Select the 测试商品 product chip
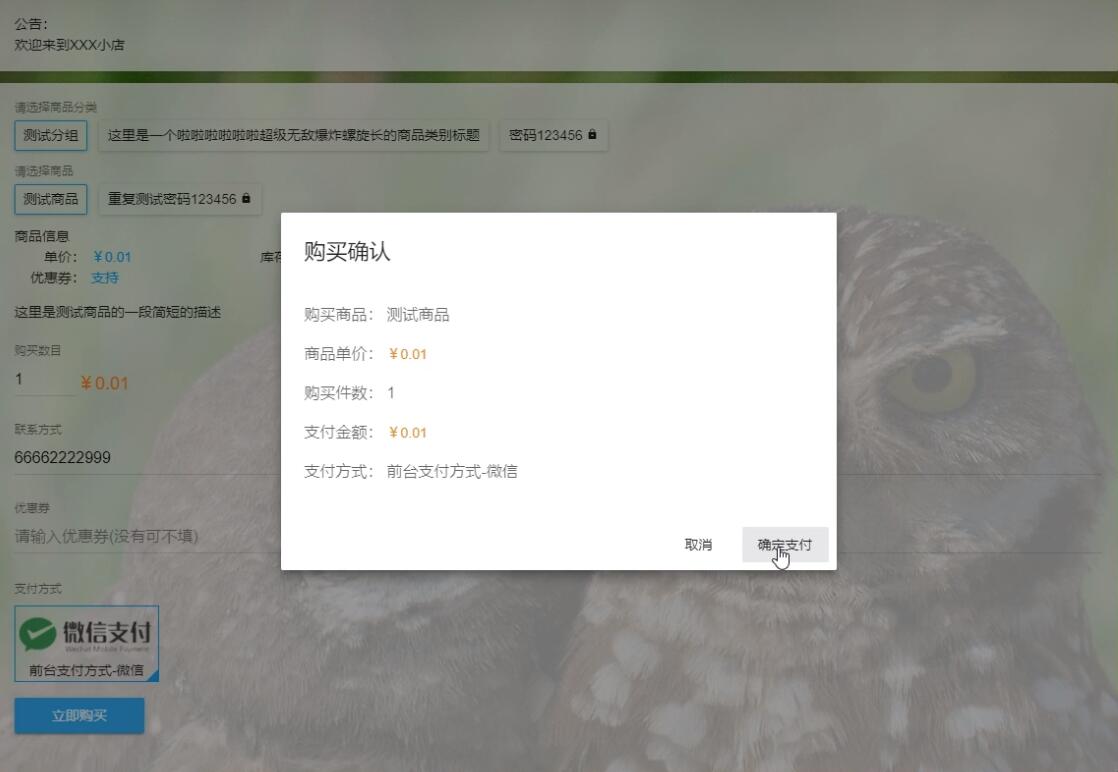The width and height of the screenshot is (1118, 772). point(51,199)
